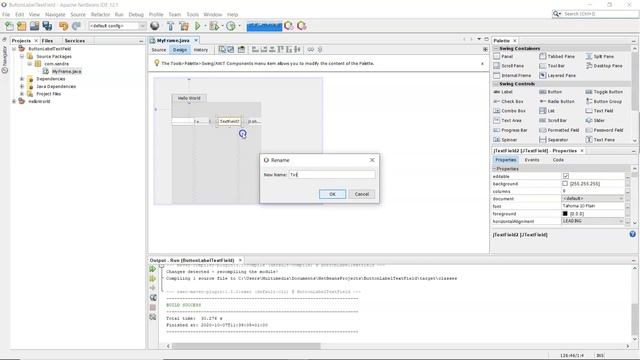Click the Build Project hammer icon
Image resolution: width=640 pixels, height=360 pixels.
171,26
